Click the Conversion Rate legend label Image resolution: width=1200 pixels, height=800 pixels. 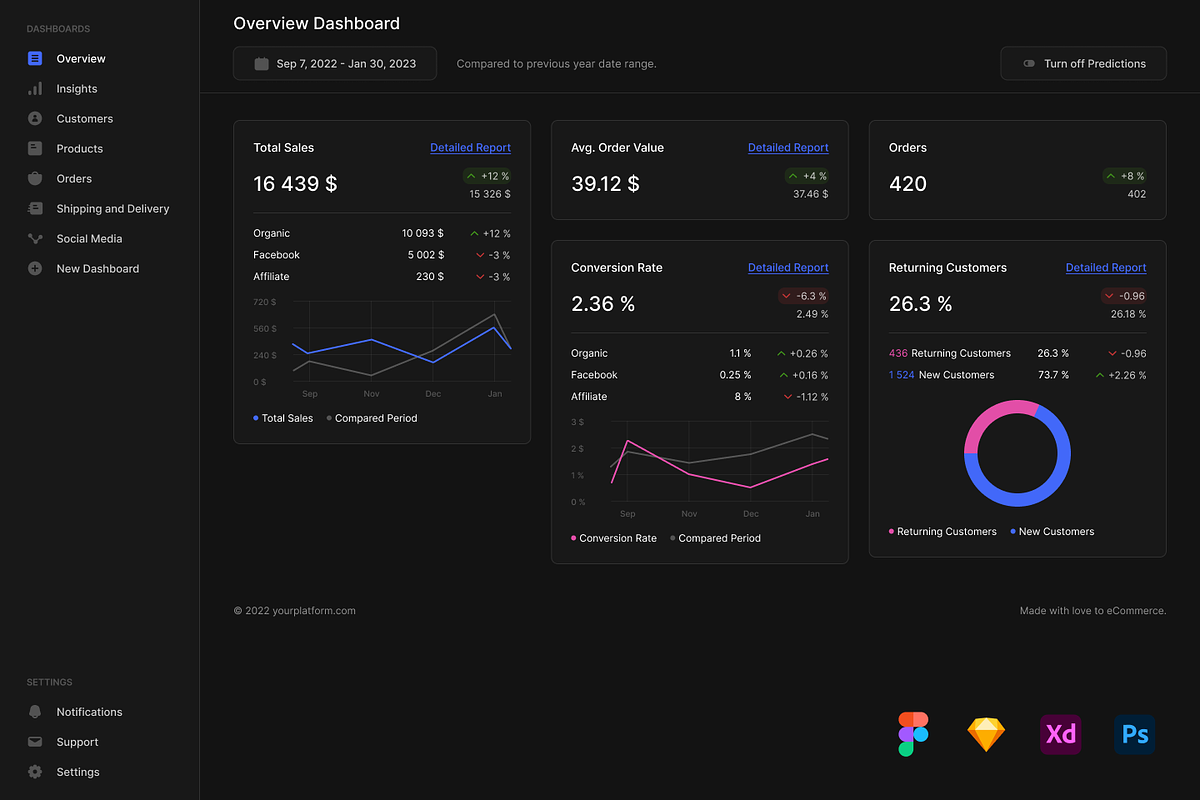pyautogui.click(x=614, y=538)
